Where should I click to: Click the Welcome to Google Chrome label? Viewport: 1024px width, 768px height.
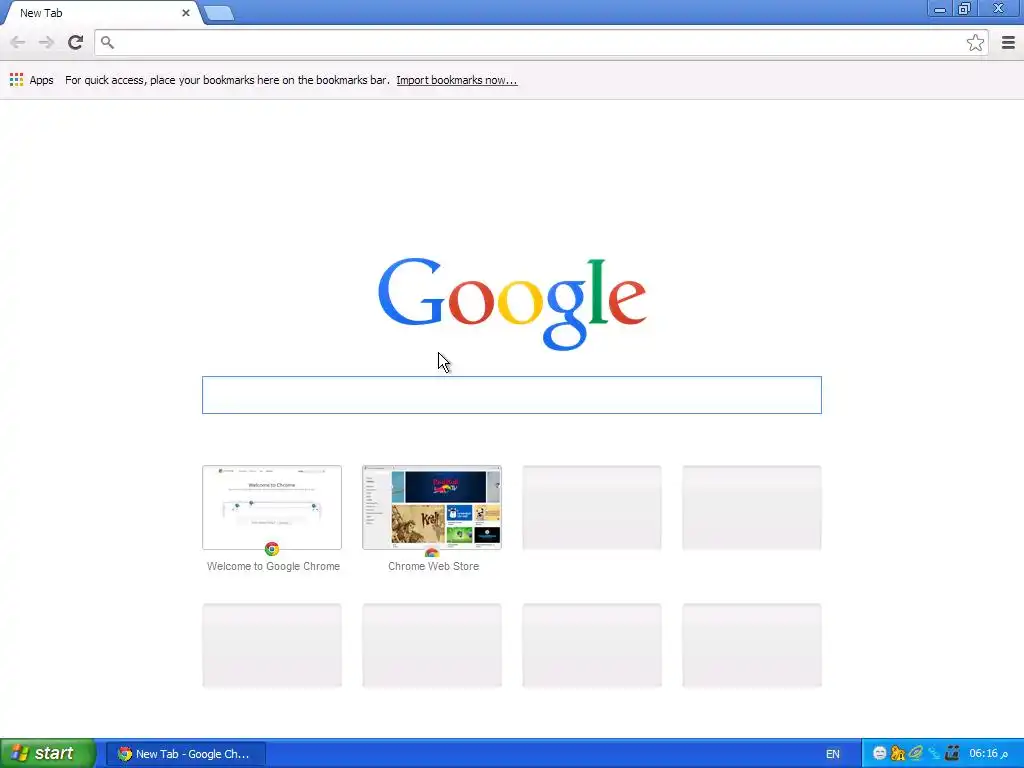pyautogui.click(x=273, y=566)
